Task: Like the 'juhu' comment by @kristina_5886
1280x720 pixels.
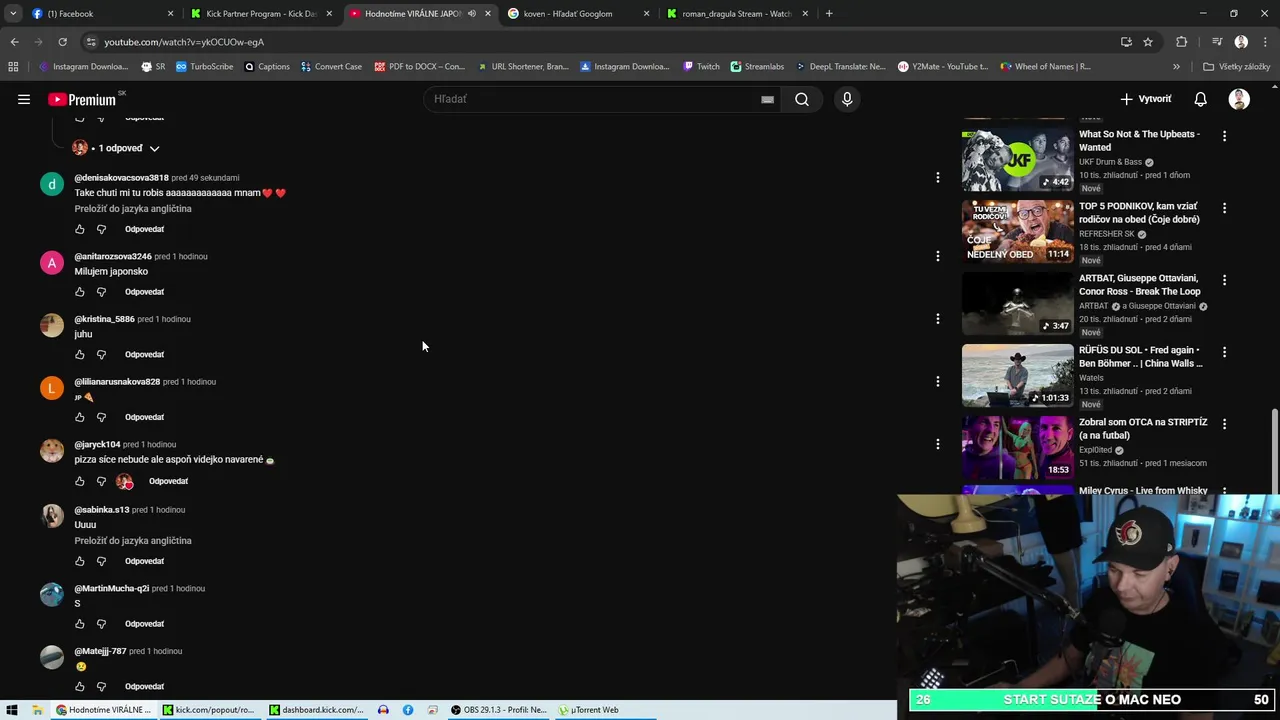Action: pos(80,354)
